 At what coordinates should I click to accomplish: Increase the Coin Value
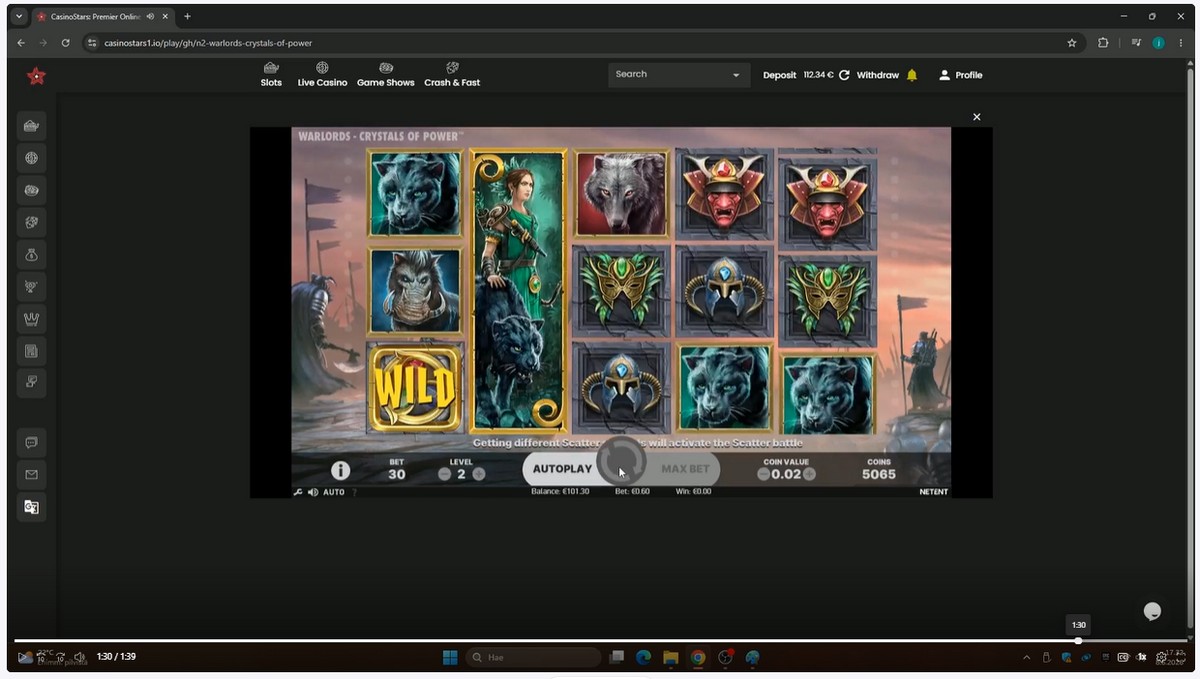click(809, 474)
